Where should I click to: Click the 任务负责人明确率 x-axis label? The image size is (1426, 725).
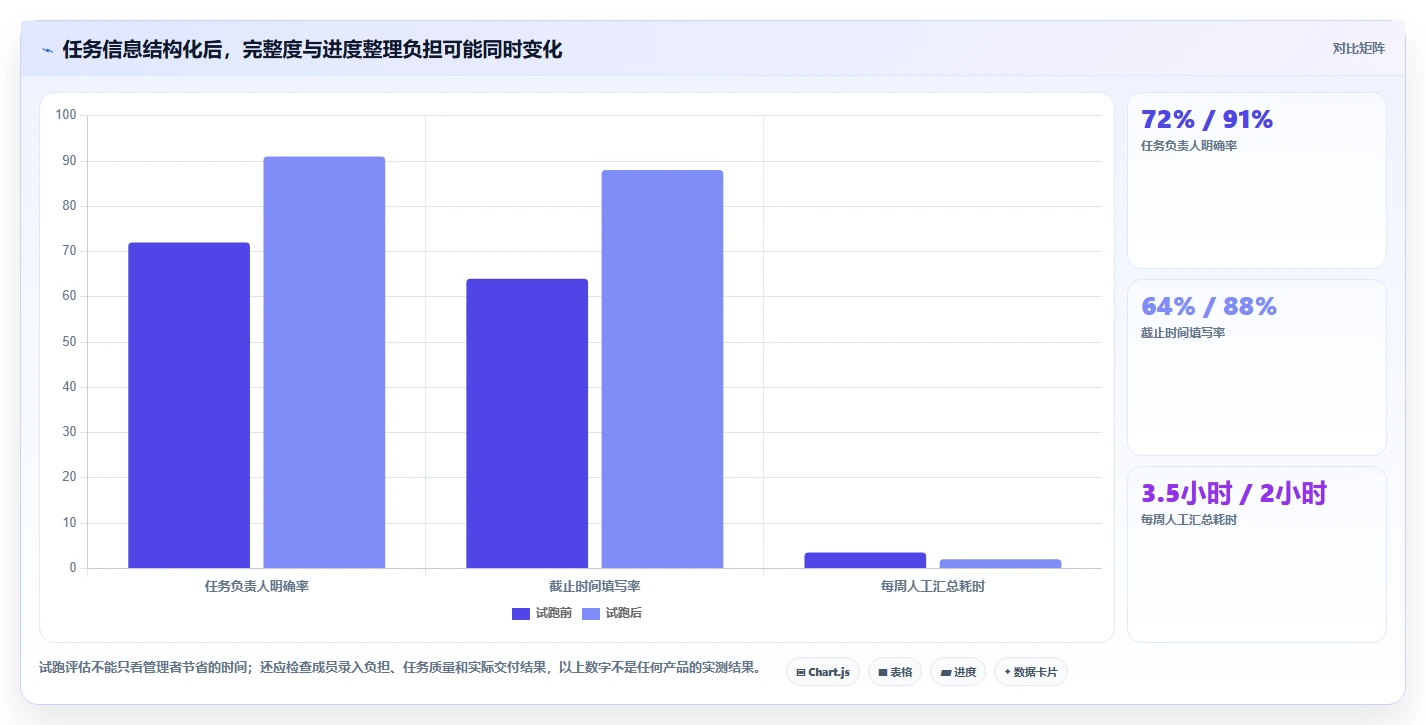[x=257, y=586]
